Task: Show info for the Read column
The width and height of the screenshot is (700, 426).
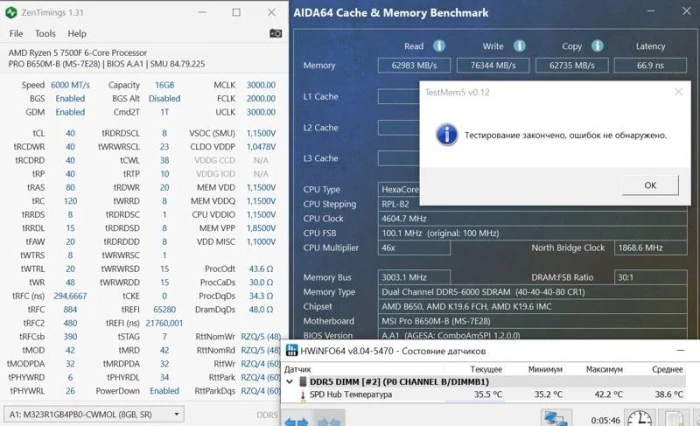Action: point(439,46)
